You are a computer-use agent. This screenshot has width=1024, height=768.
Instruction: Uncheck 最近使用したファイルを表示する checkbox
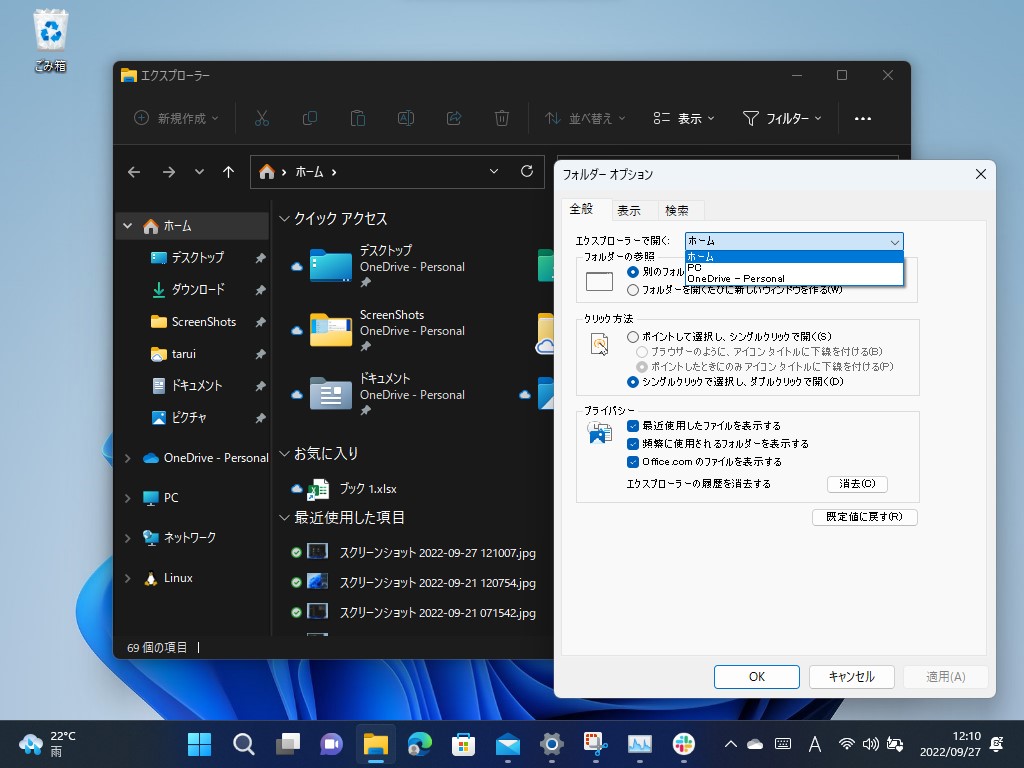tap(631, 424)
